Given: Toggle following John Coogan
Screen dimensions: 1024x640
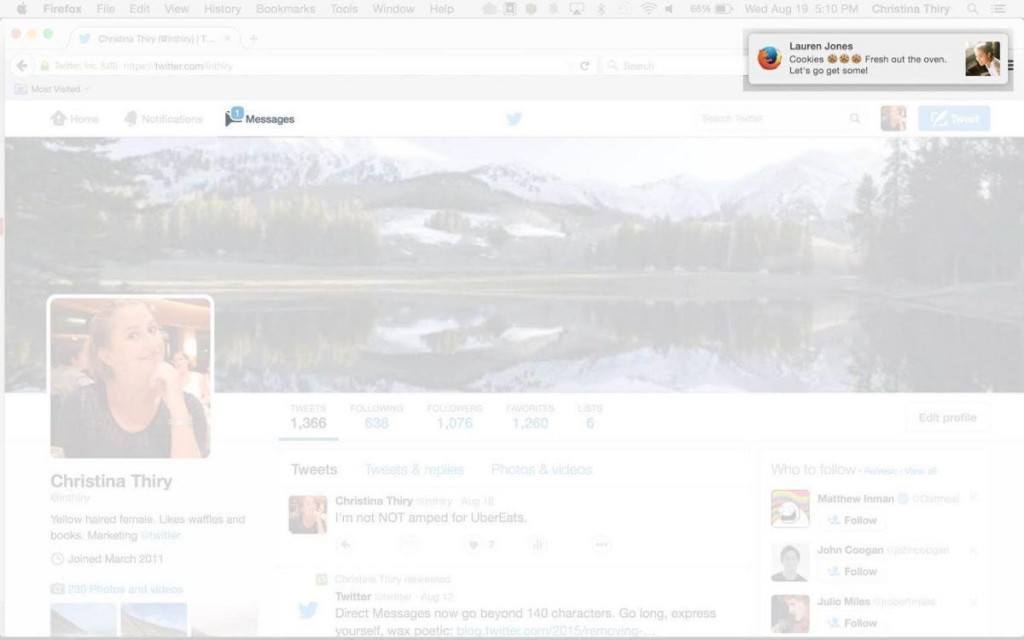Looking at the screenshot, I should [x=852, y=571].
